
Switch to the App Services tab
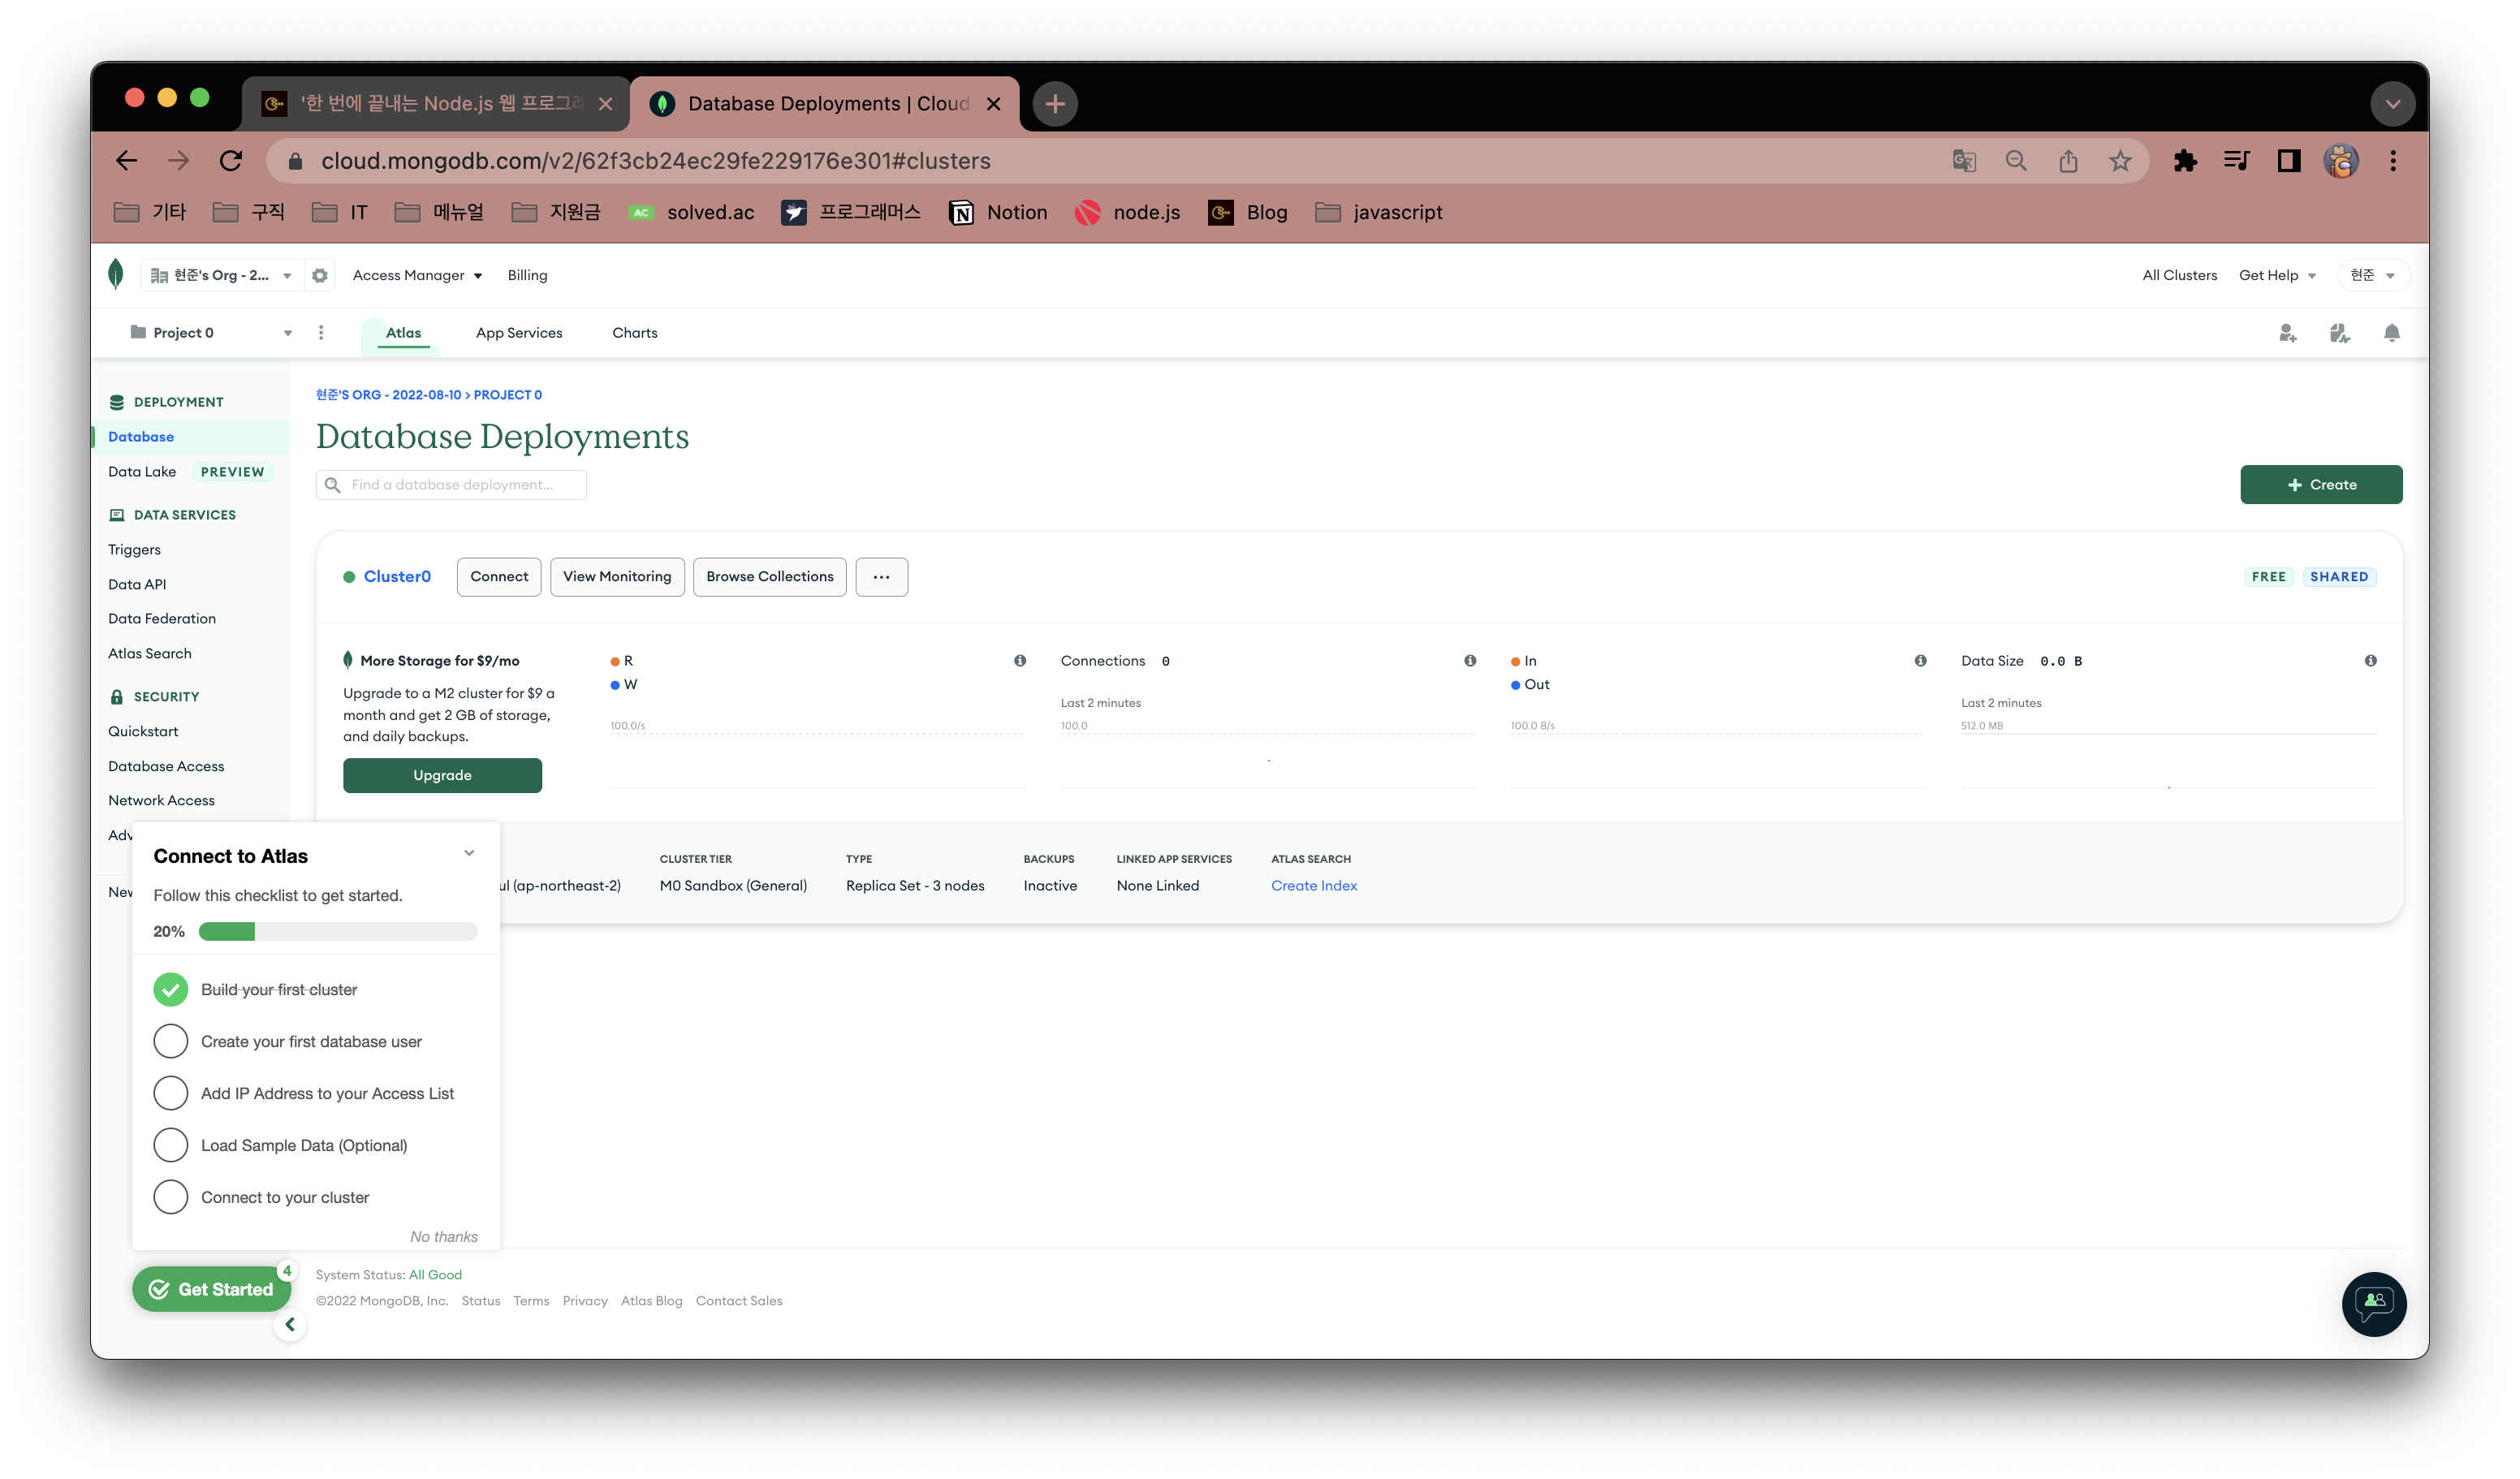(519, 333)
